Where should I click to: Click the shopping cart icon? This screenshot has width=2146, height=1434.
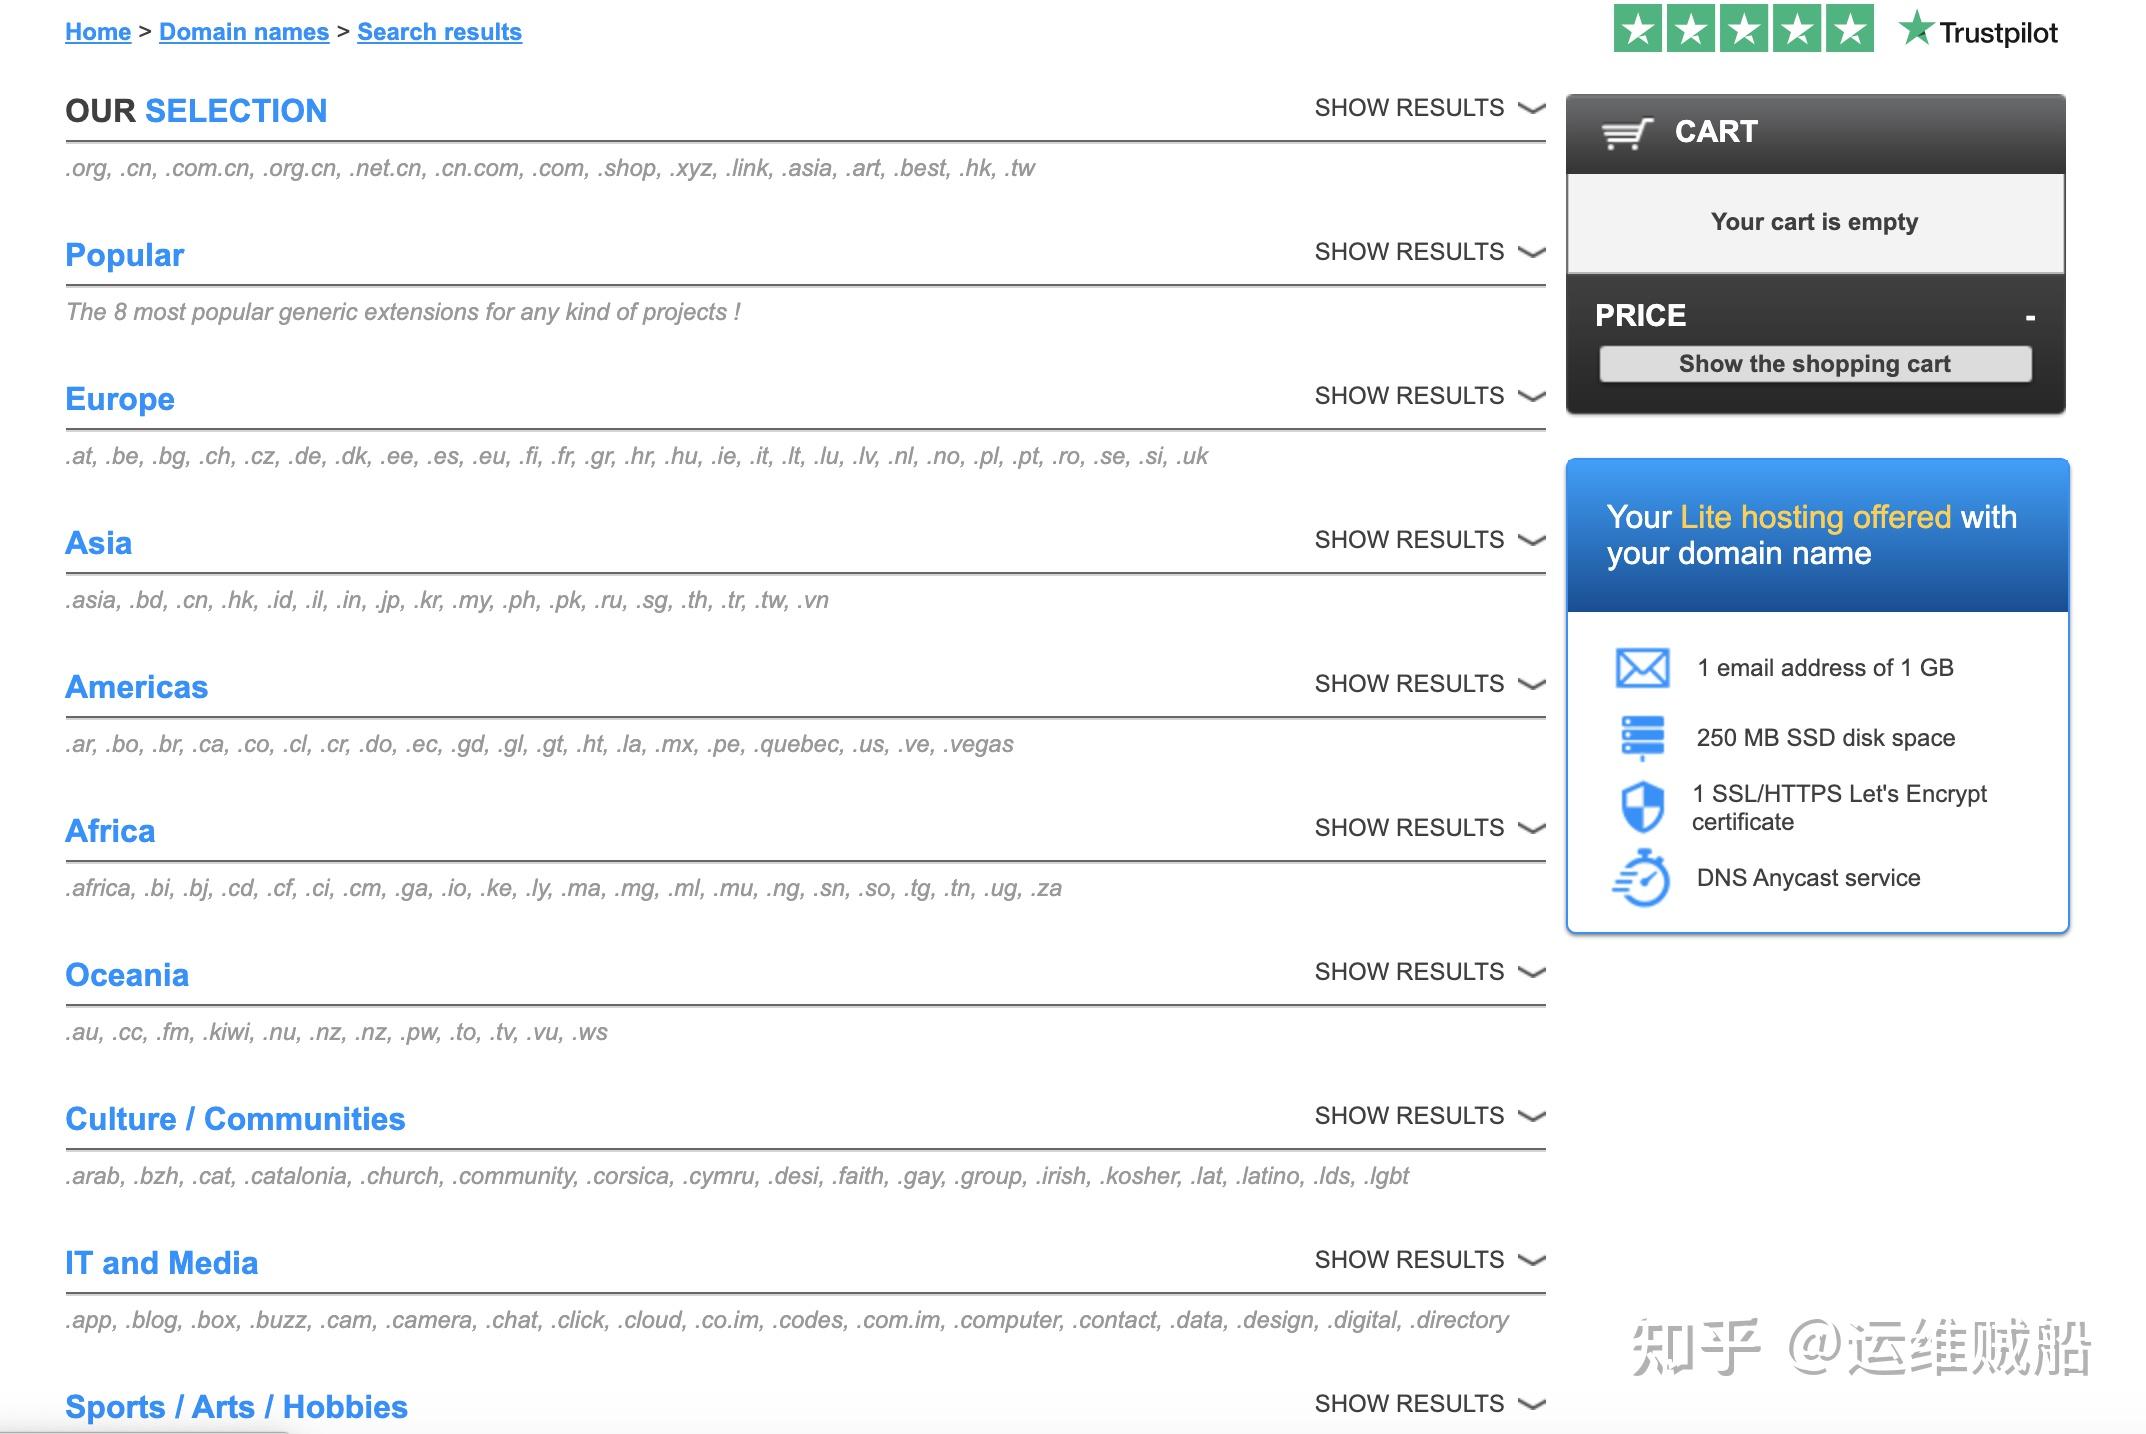1627,133
